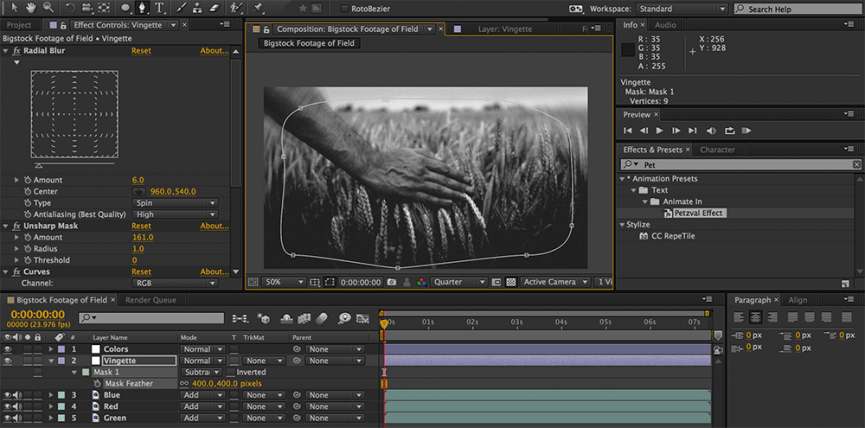Reset the Unsharp Mask effect
Screen dimensions: 865x428
tap(141, 226)
